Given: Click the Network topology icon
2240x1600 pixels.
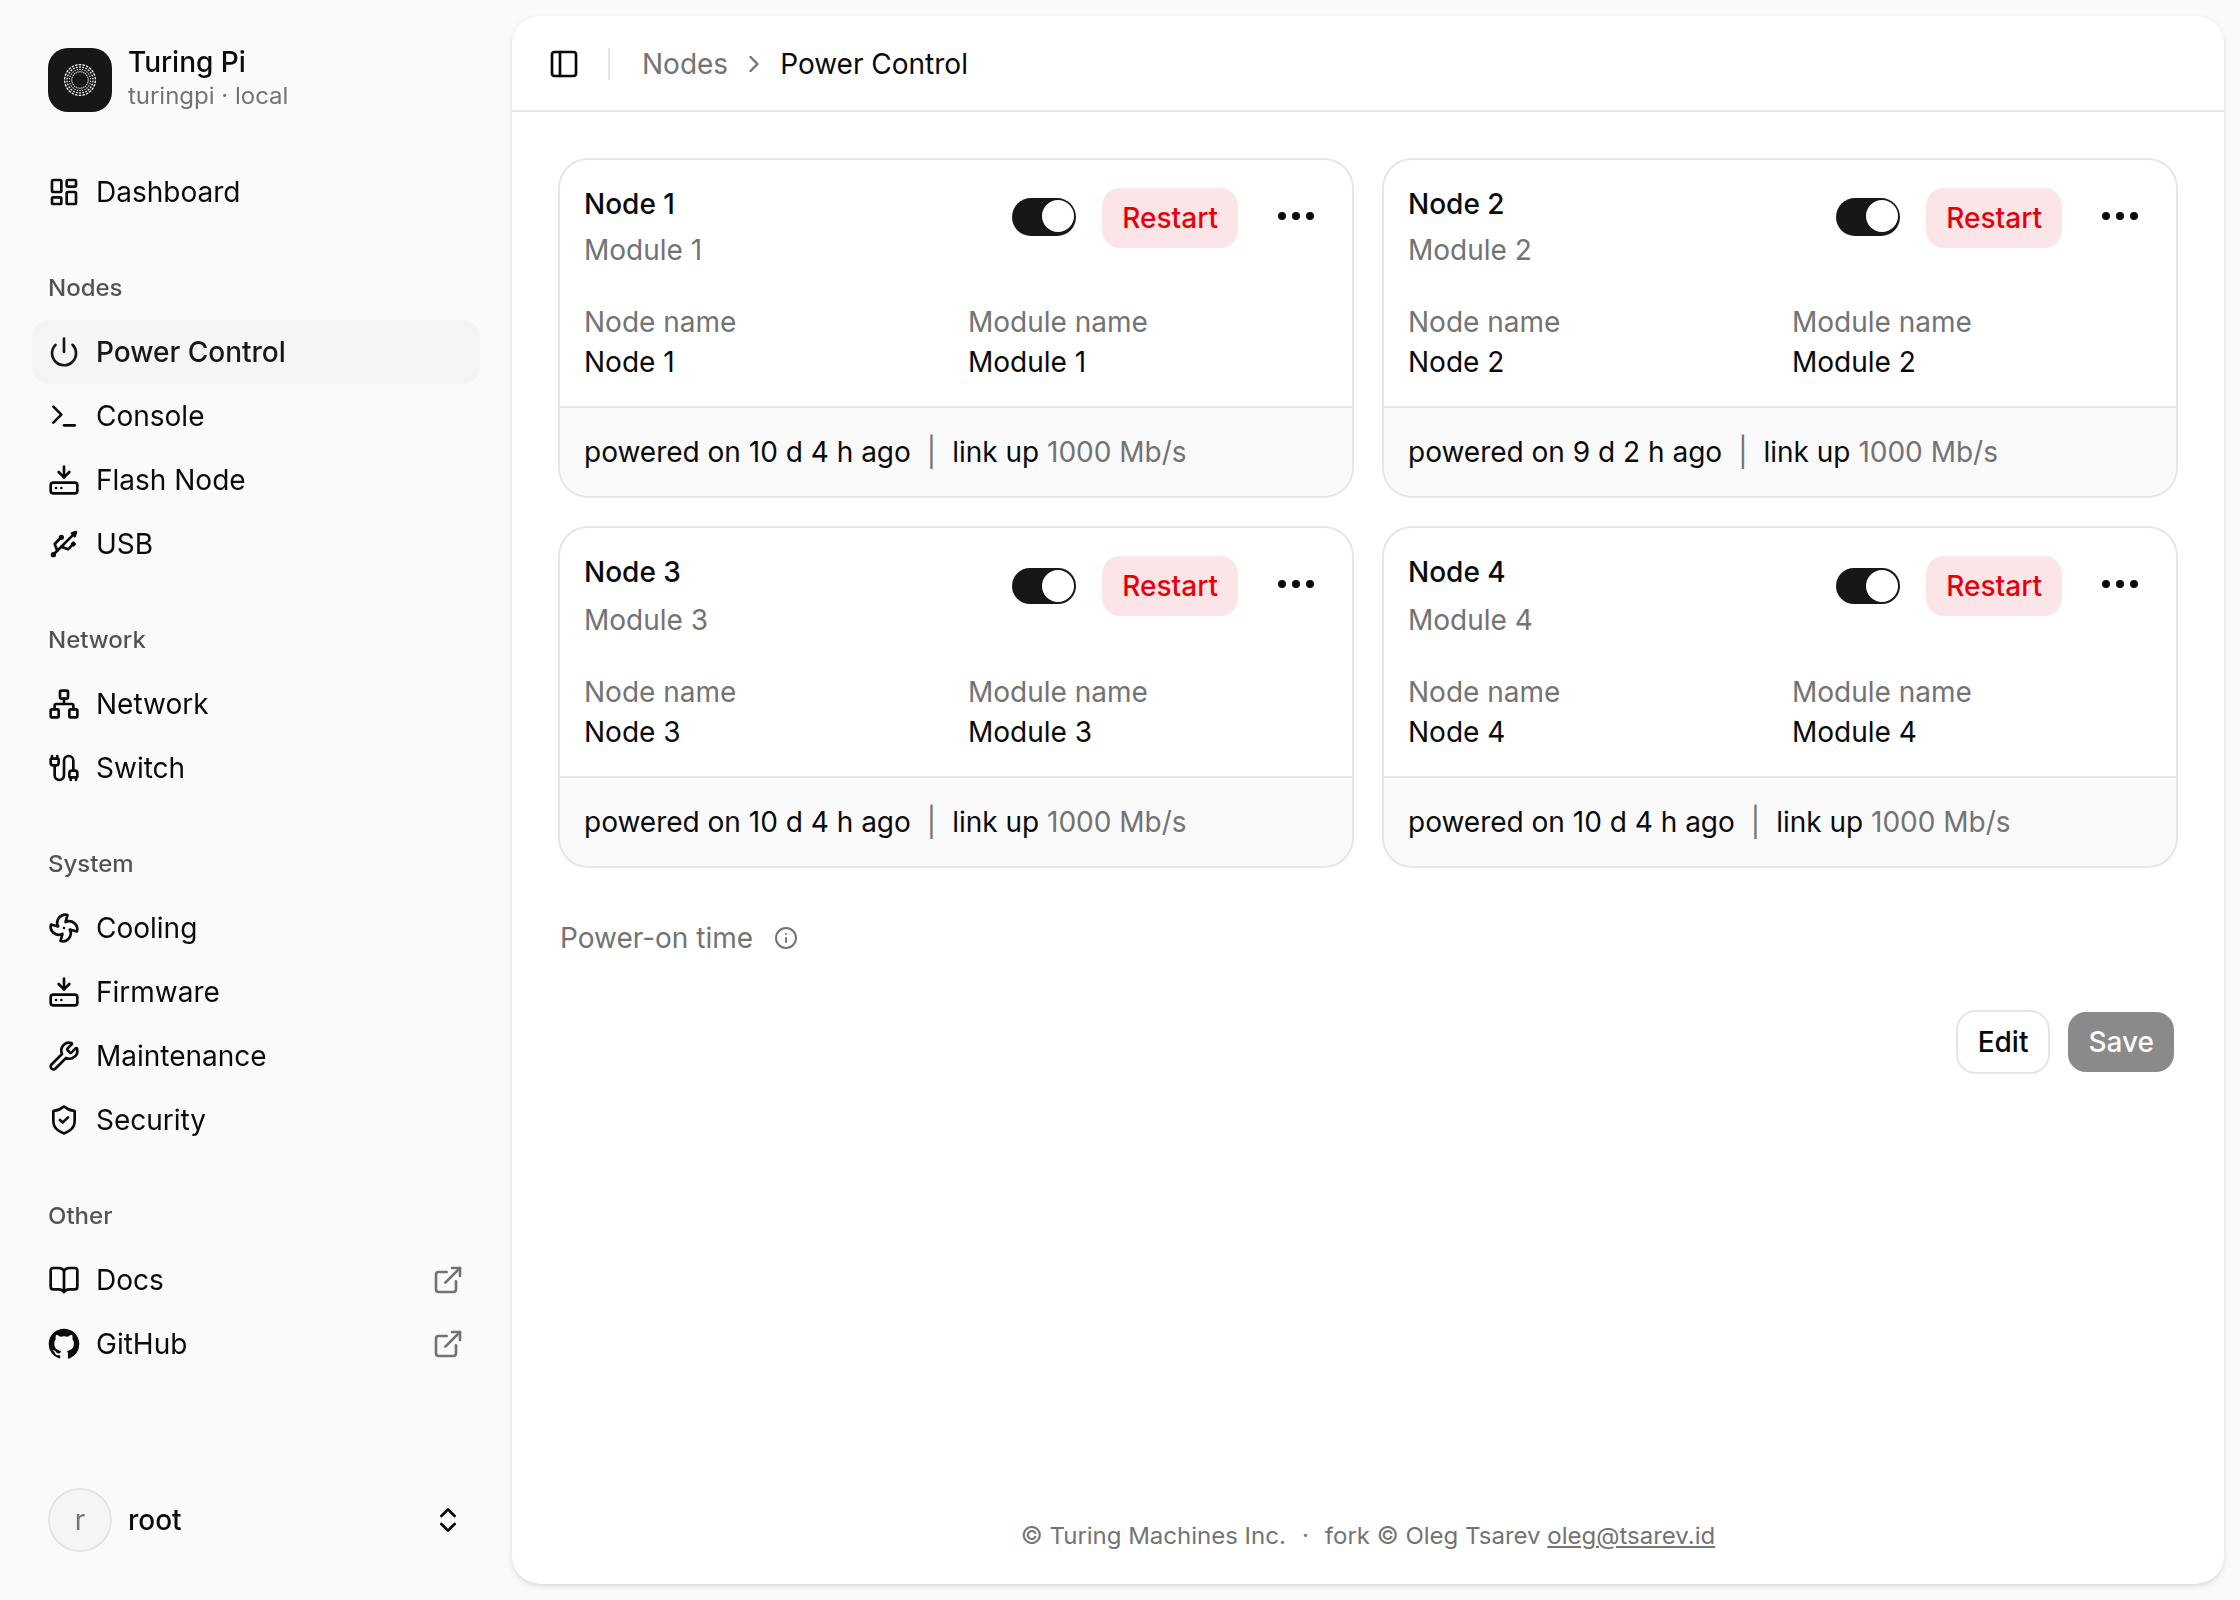Looking at the screenshot, I should [x=64, y=704].
